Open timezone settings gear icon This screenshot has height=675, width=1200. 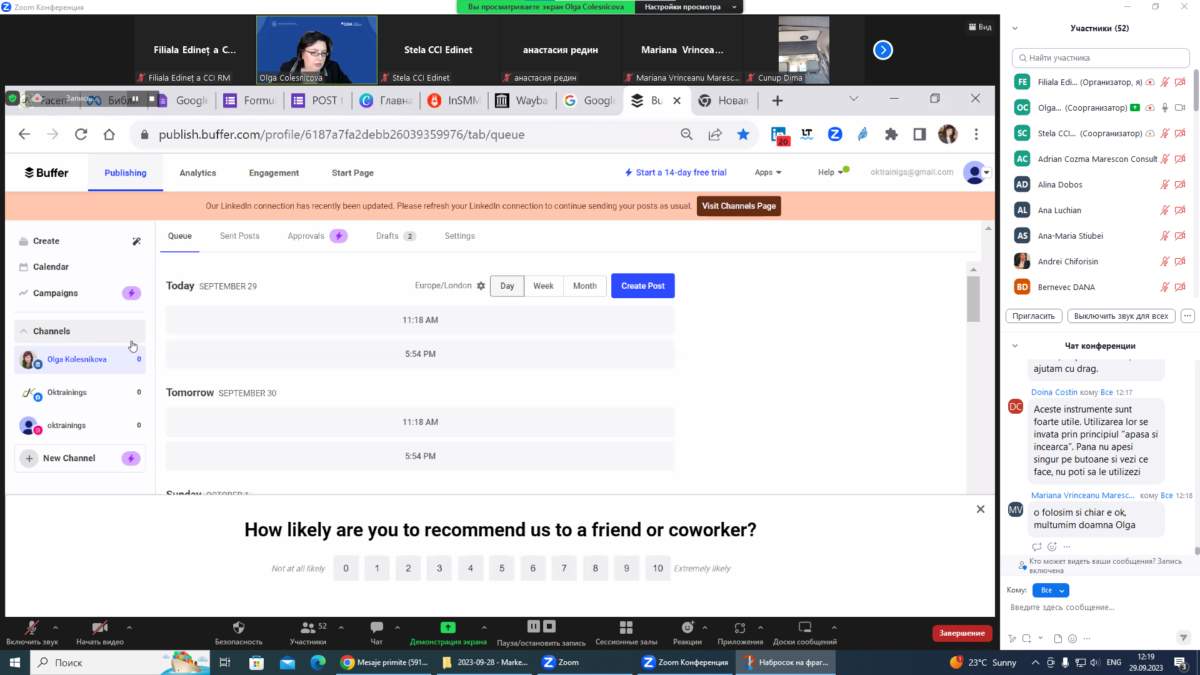(481, 286)
